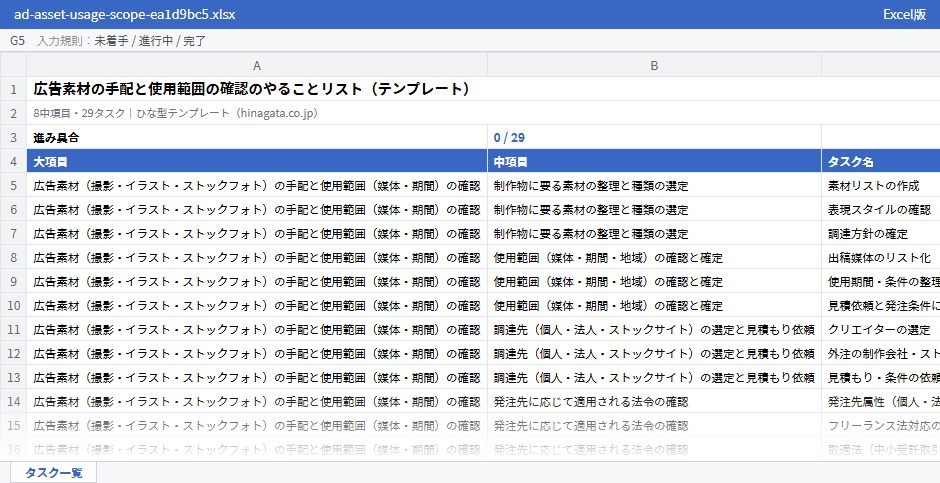This screenshot has width=940, height=483.
Task: Click the subtitle cell with hinagata.co.jp
Action: pyautogui.click(x=483, y=113)
